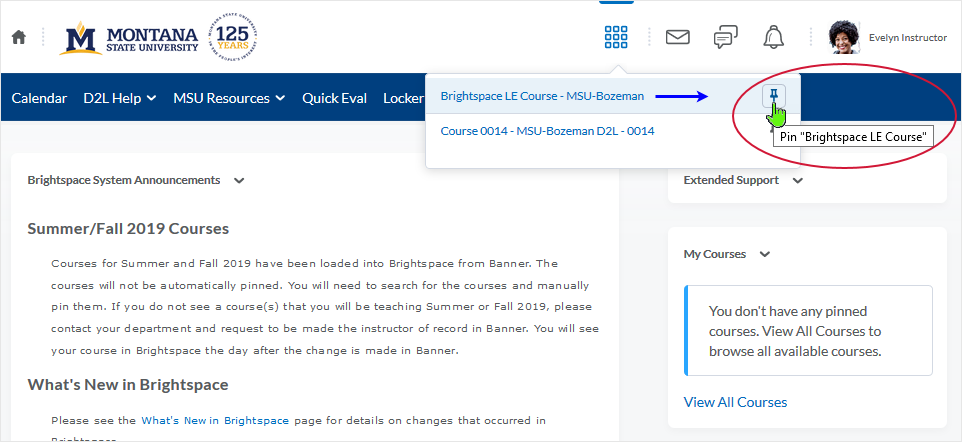Expand D2L Help menu
962x442 pixels.
(120, 98)
